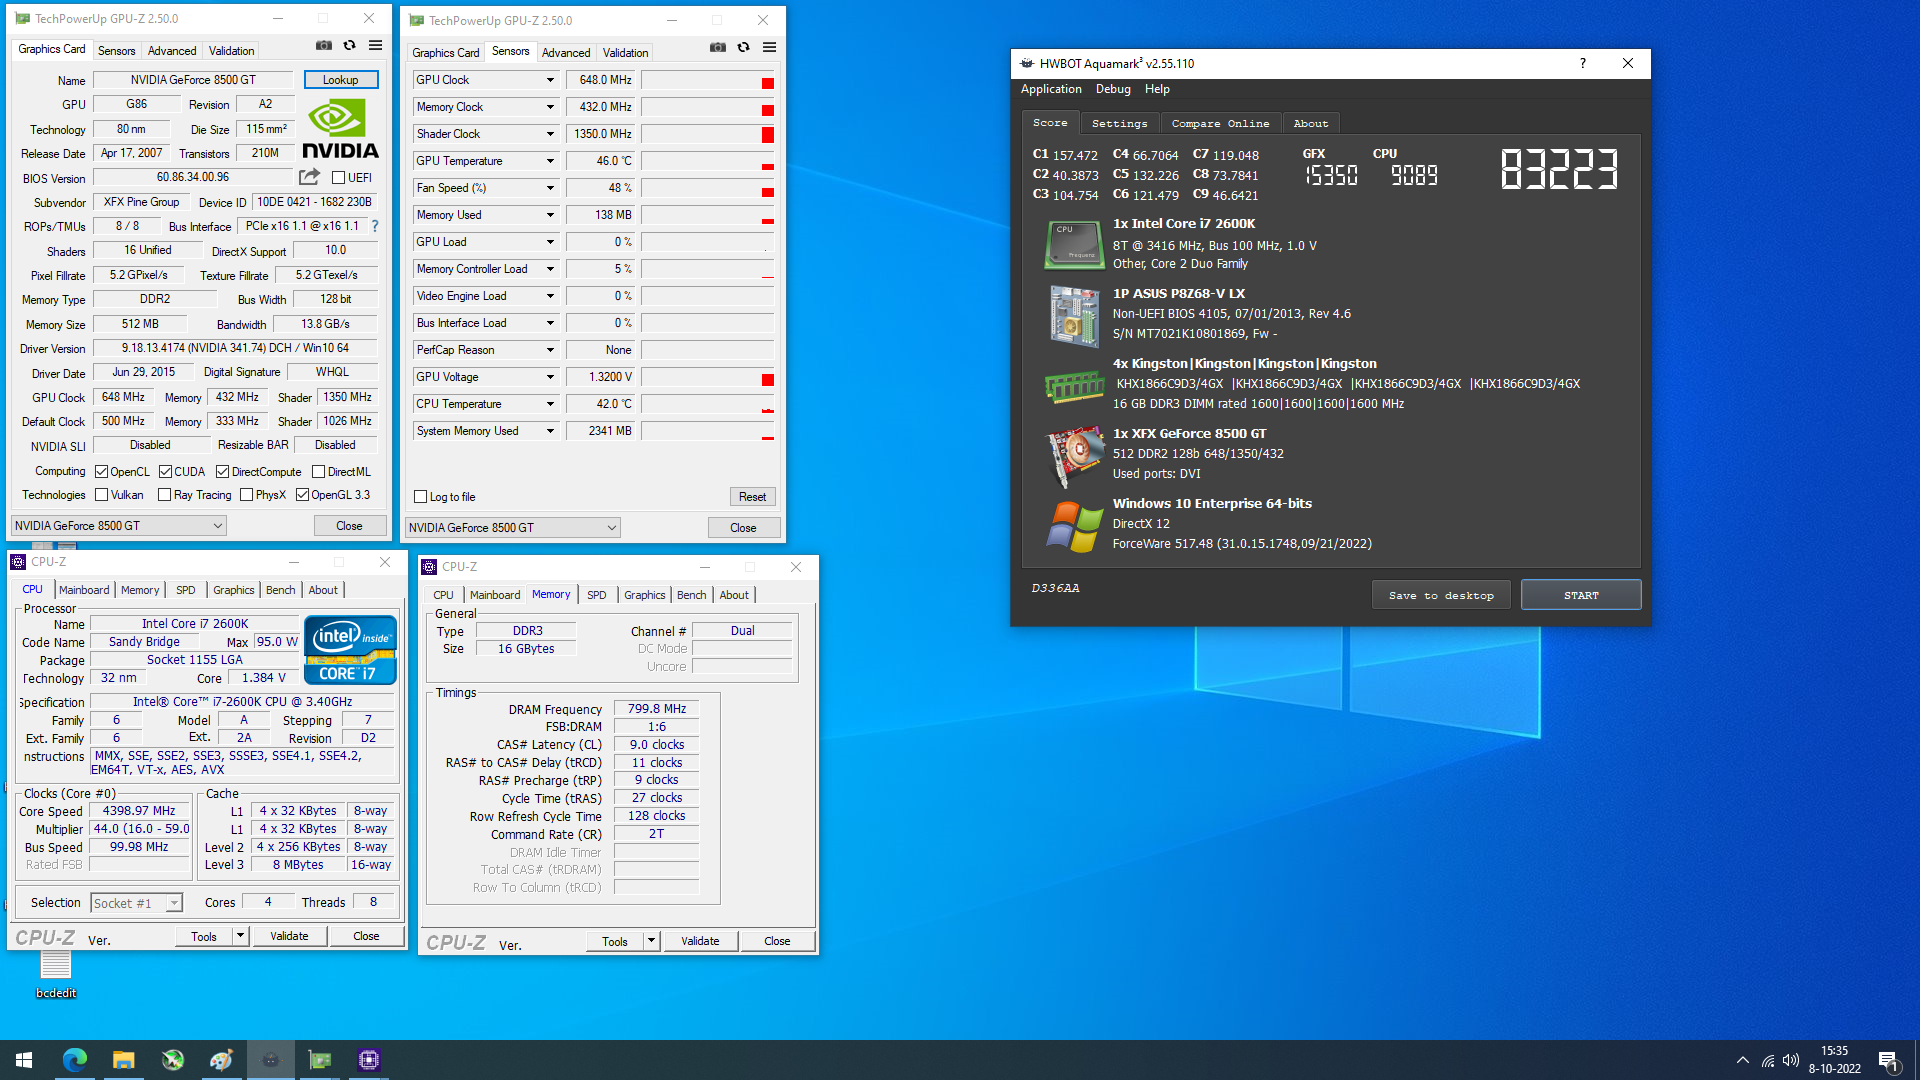Switch to SPD tab in CPU-Z Memory window

point(597,595)
